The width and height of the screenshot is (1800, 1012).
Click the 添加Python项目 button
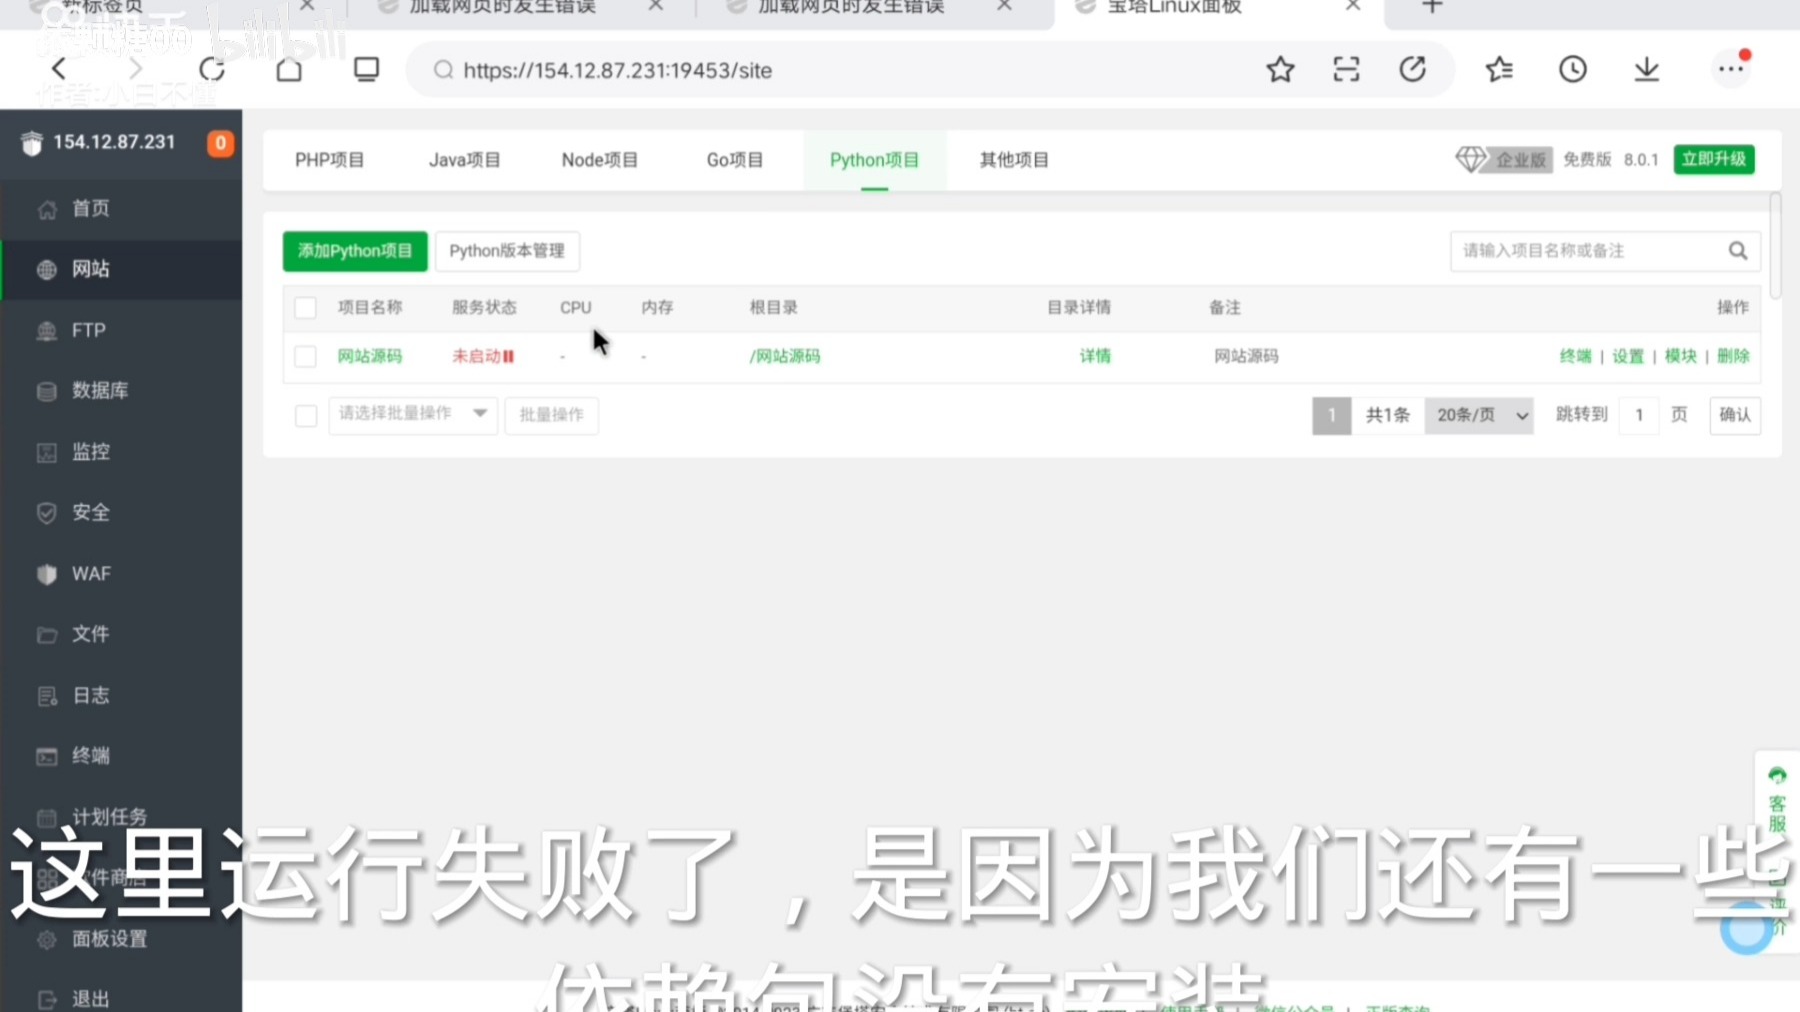click(x=355, y=251)
